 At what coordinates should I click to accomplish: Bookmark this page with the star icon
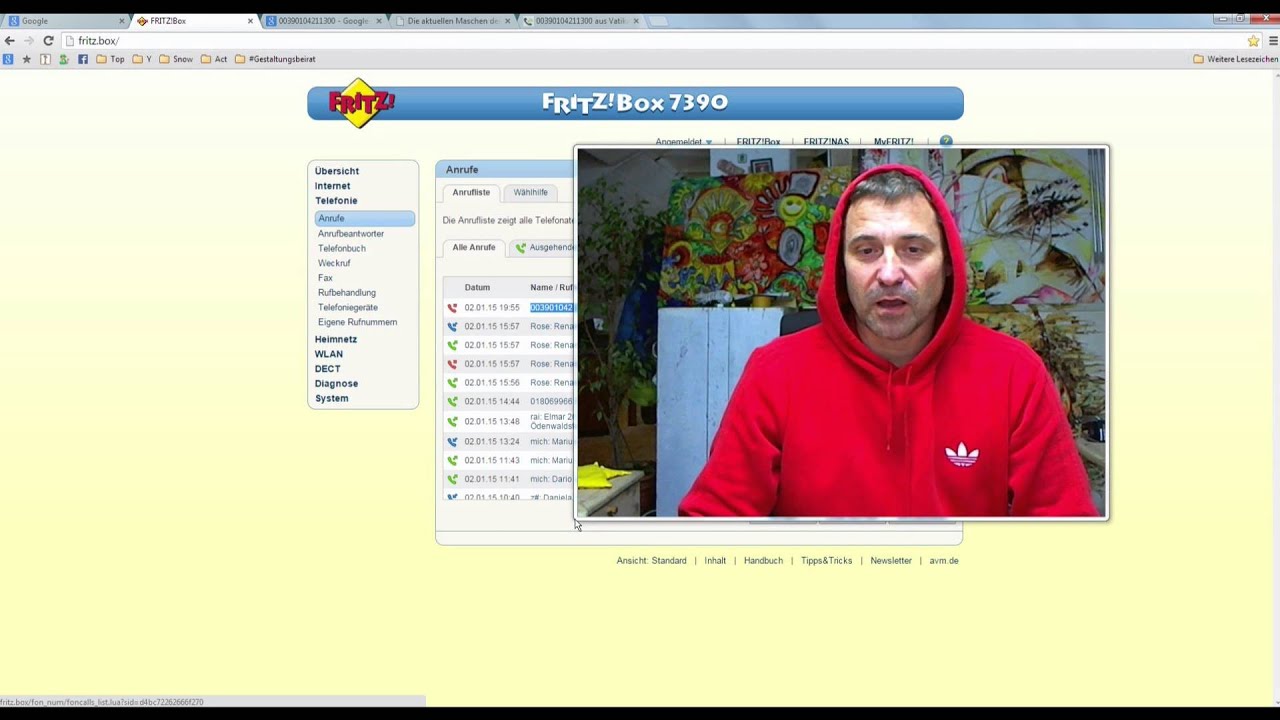click(1253, 41)
